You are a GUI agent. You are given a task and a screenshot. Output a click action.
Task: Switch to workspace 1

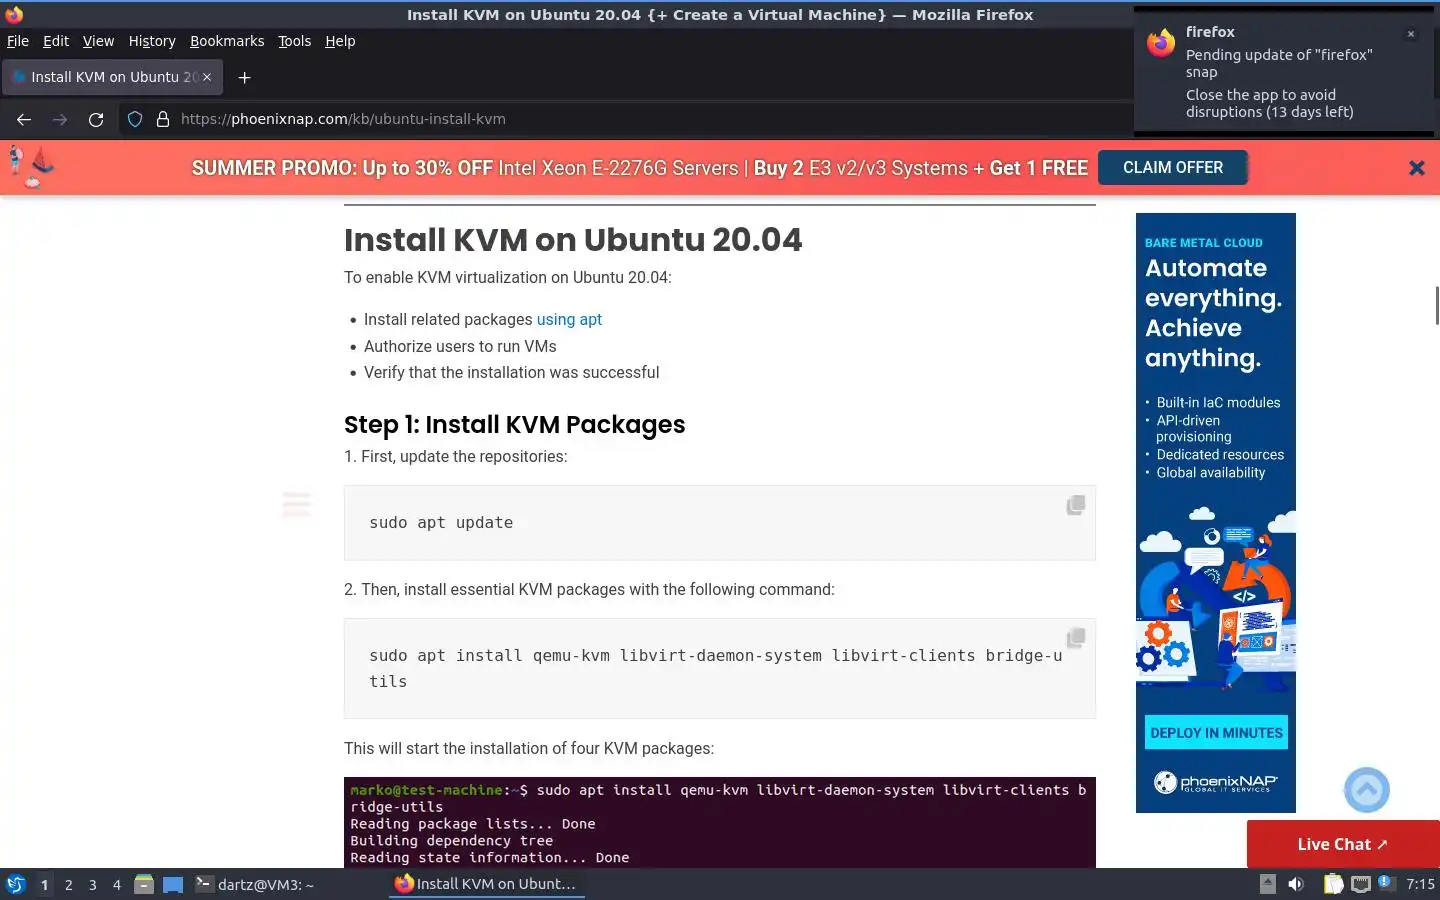click(x=44, y=884)
